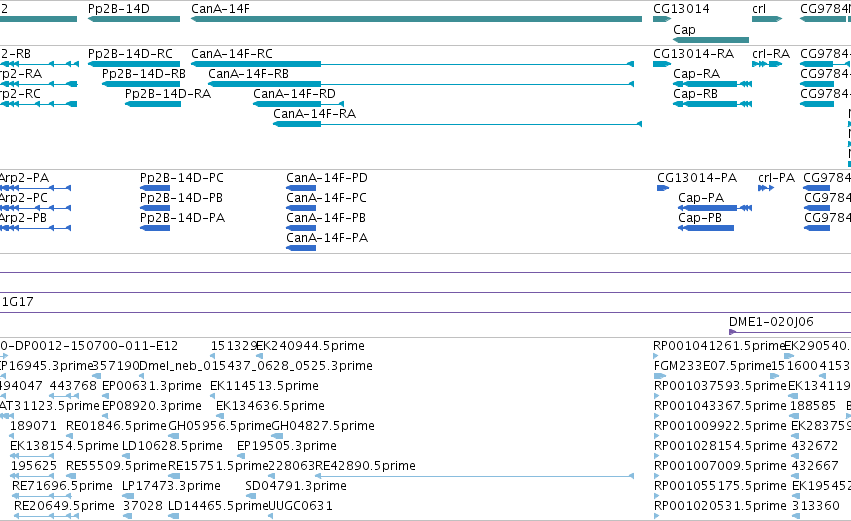
Task: Select the CanA-14F gene bar
Action: tap(416, 19)
